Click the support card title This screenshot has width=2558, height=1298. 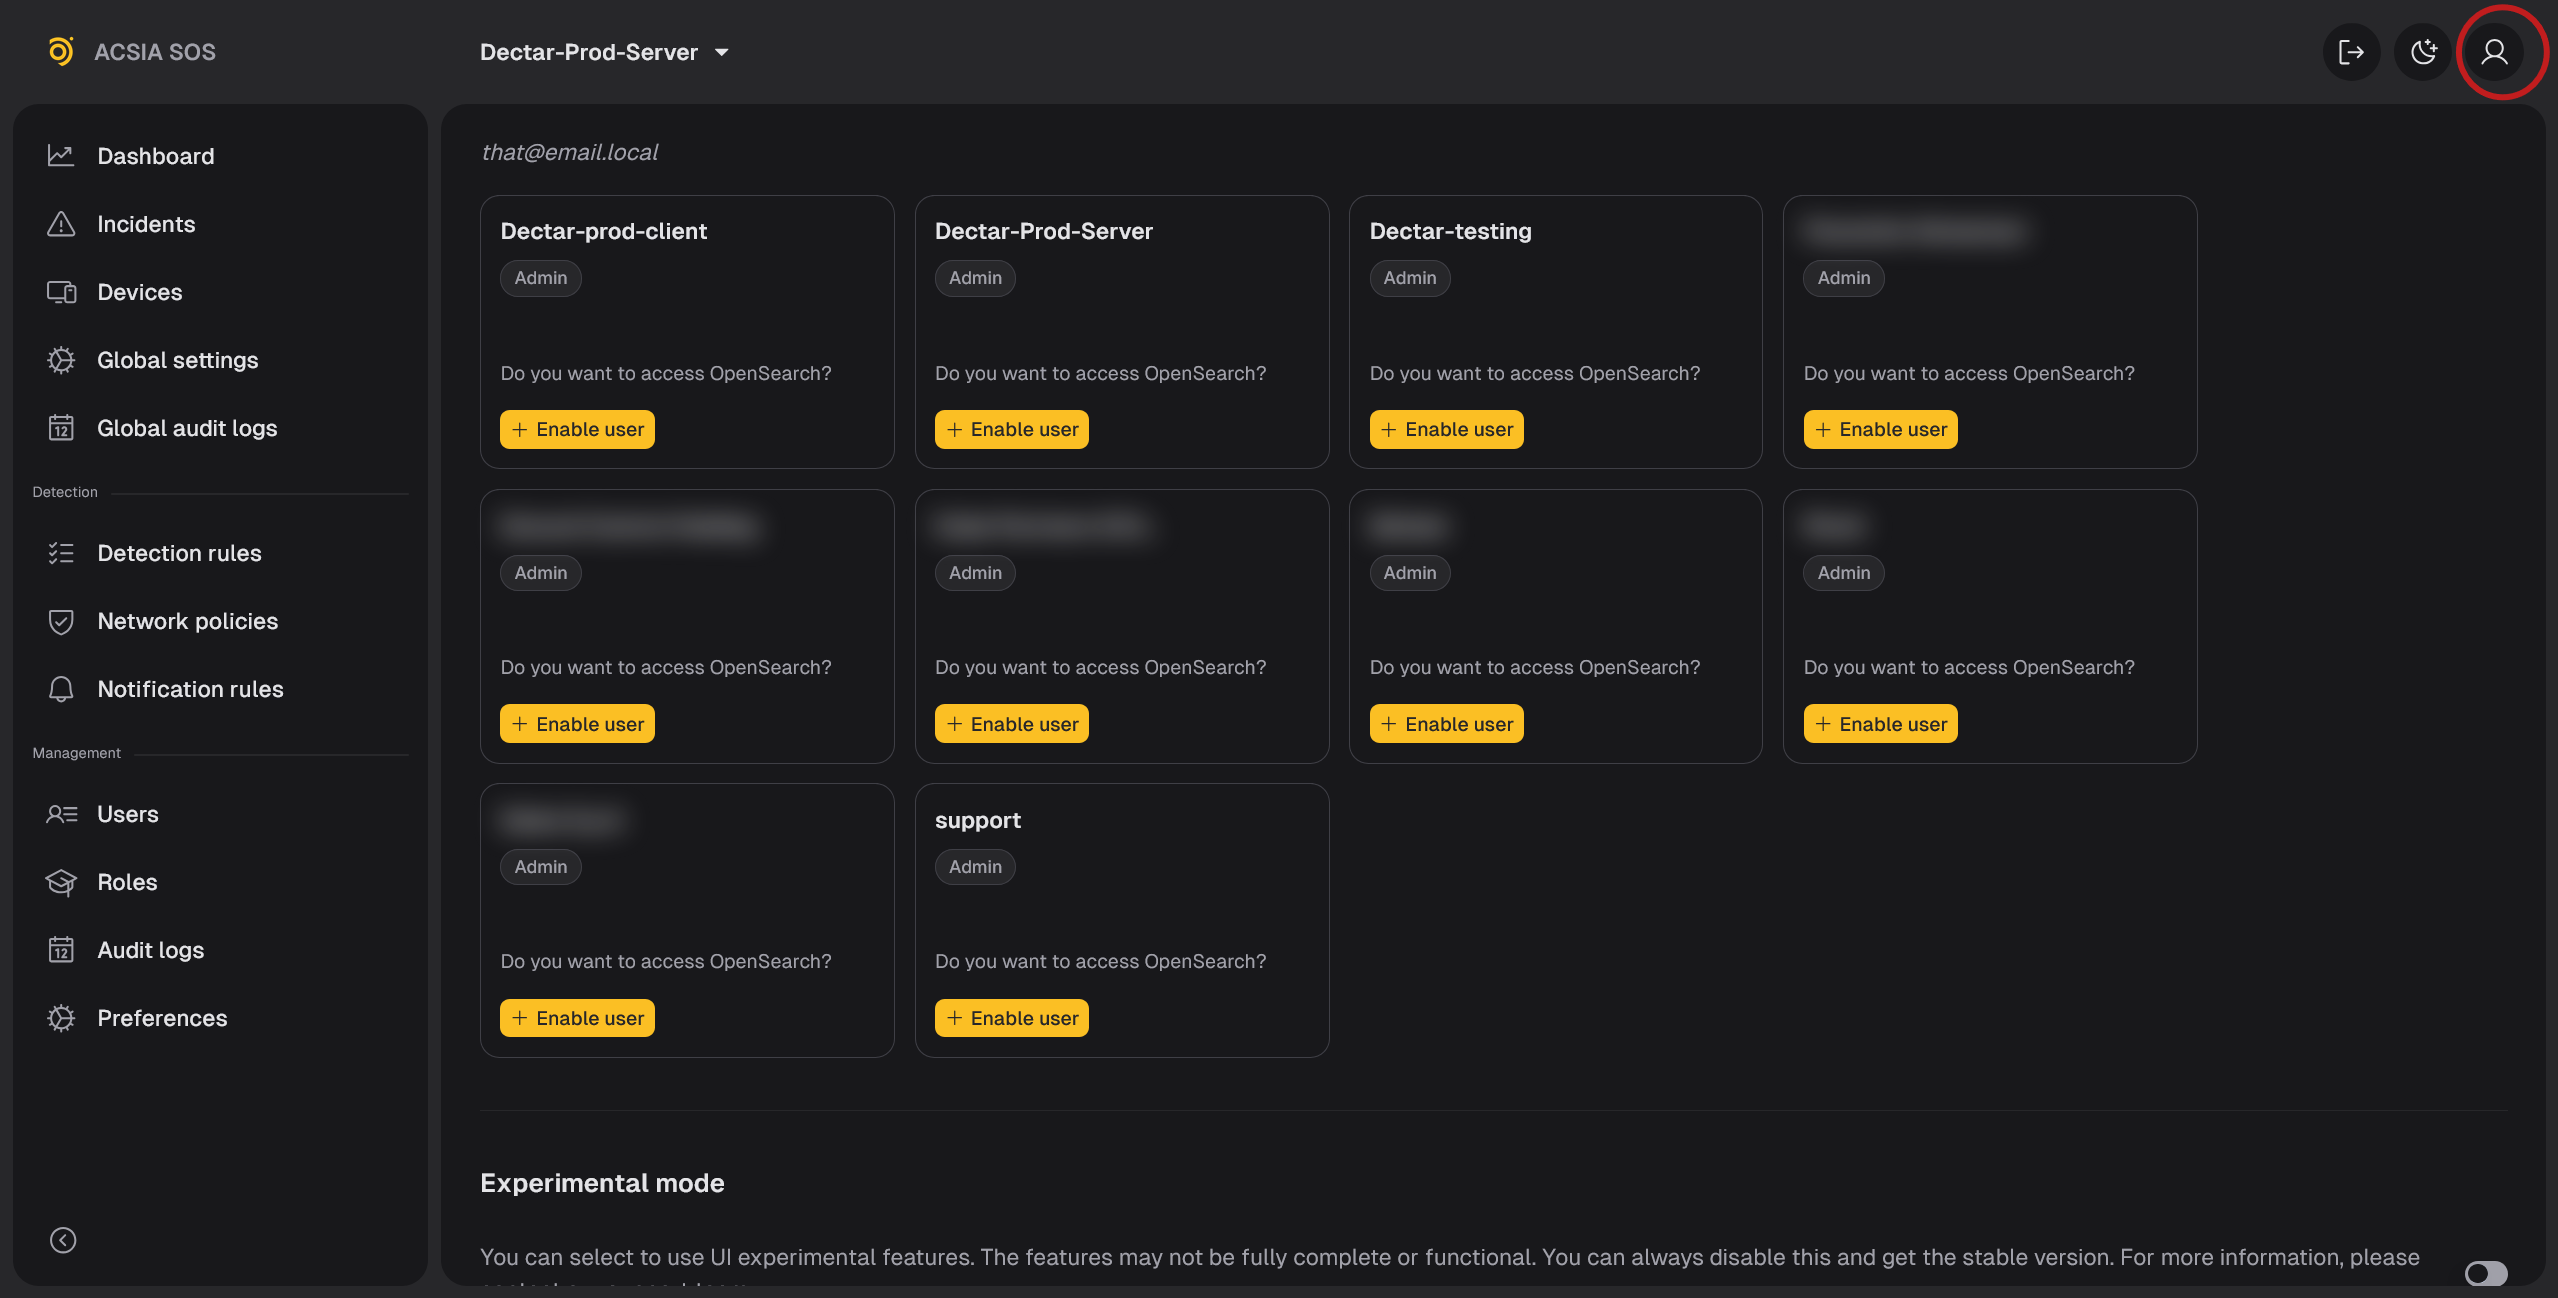click(x=977, y=820)
